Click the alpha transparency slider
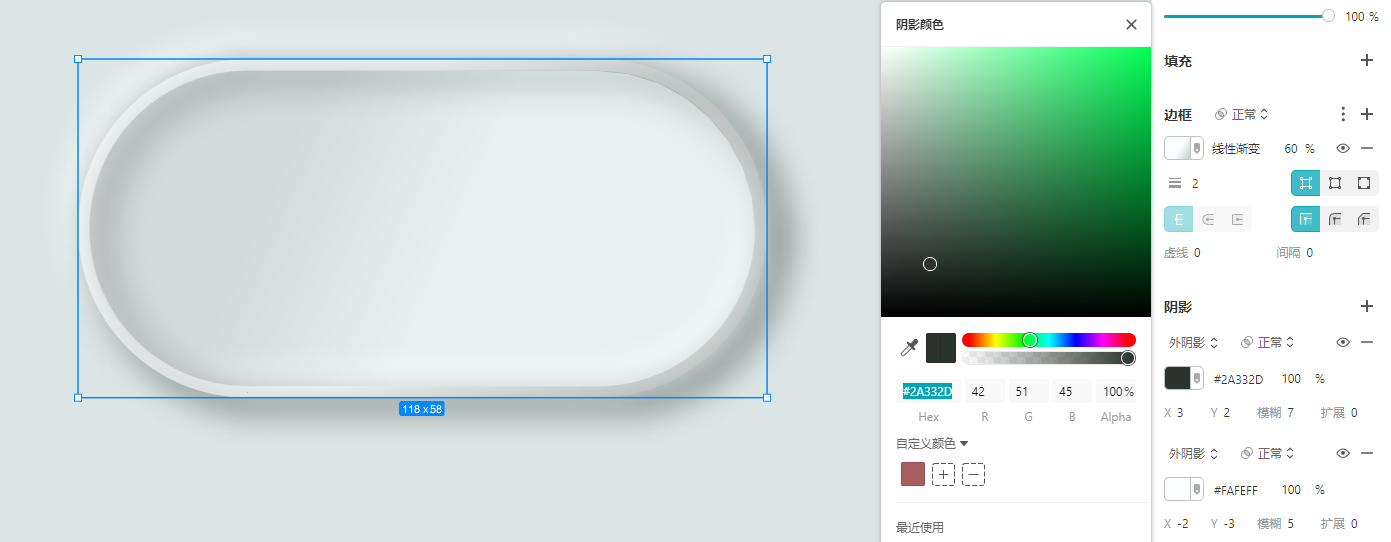 1049,358
